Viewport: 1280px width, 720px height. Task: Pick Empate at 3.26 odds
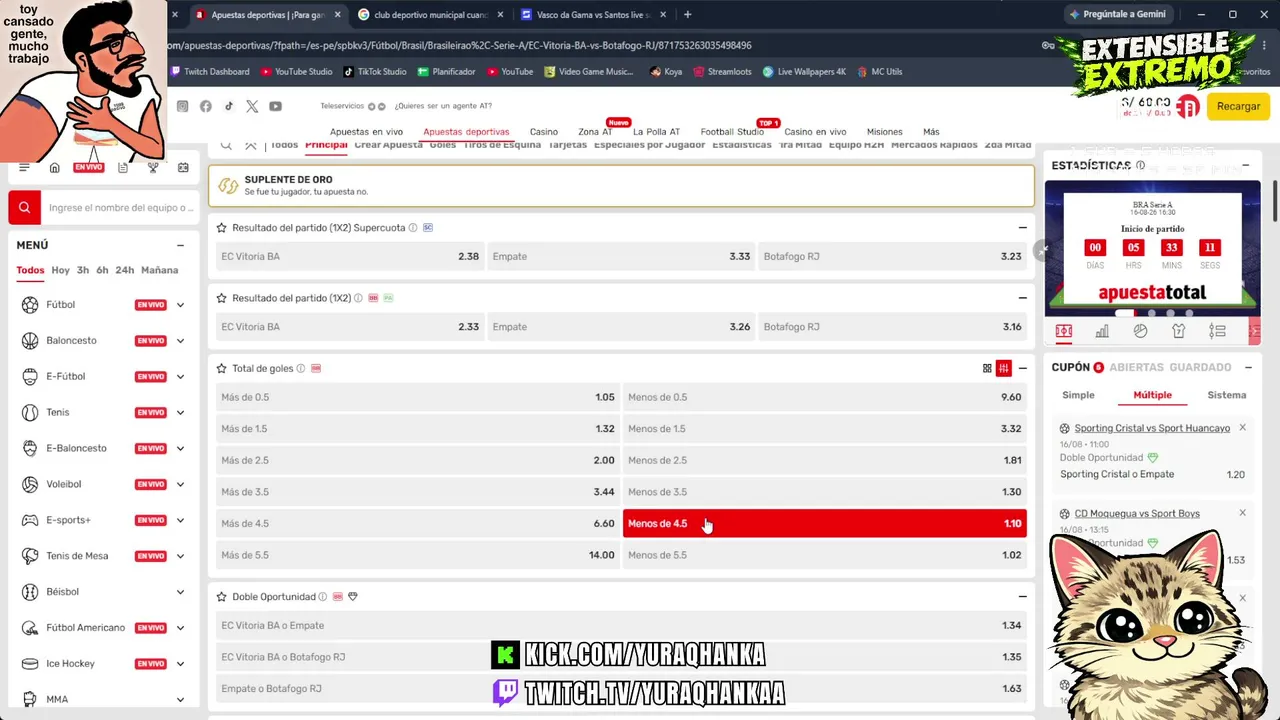[621, 327]
